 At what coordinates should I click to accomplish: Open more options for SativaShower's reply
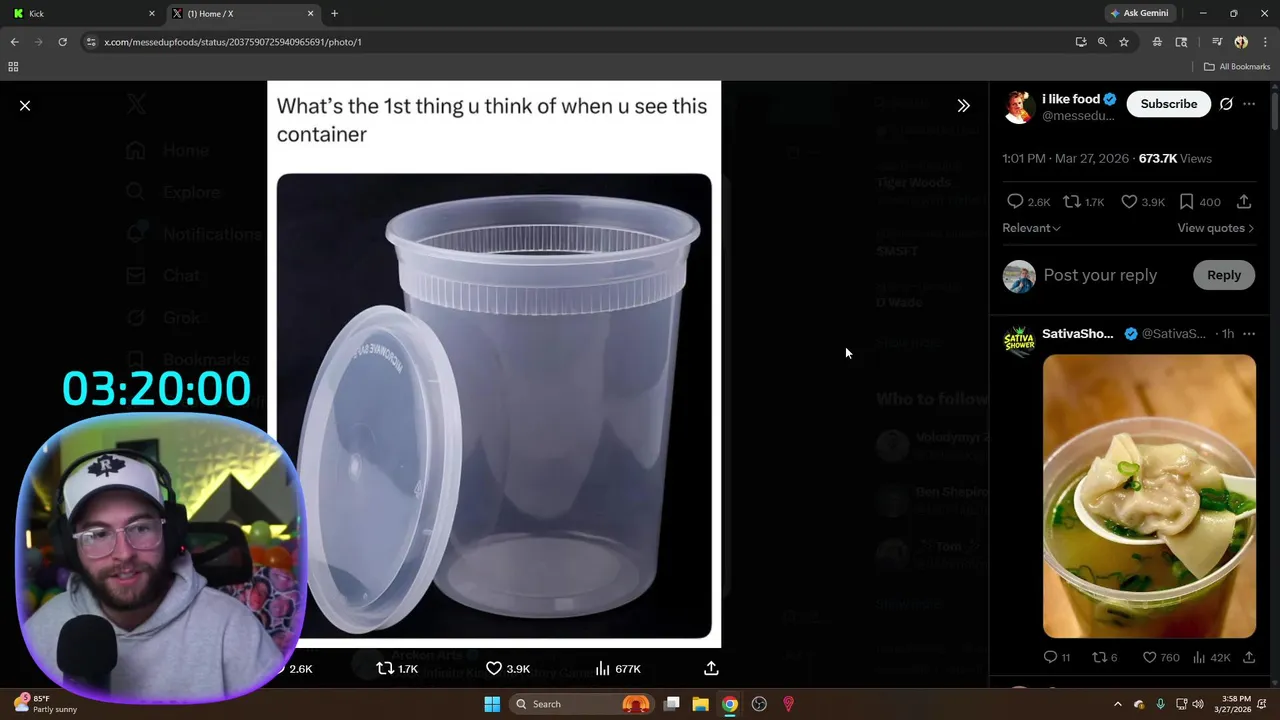(x=1249, y=334)
